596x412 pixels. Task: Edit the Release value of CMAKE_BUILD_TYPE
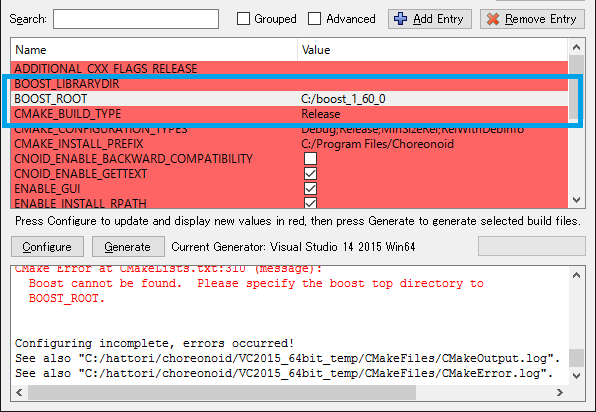(x=321, y=114)
